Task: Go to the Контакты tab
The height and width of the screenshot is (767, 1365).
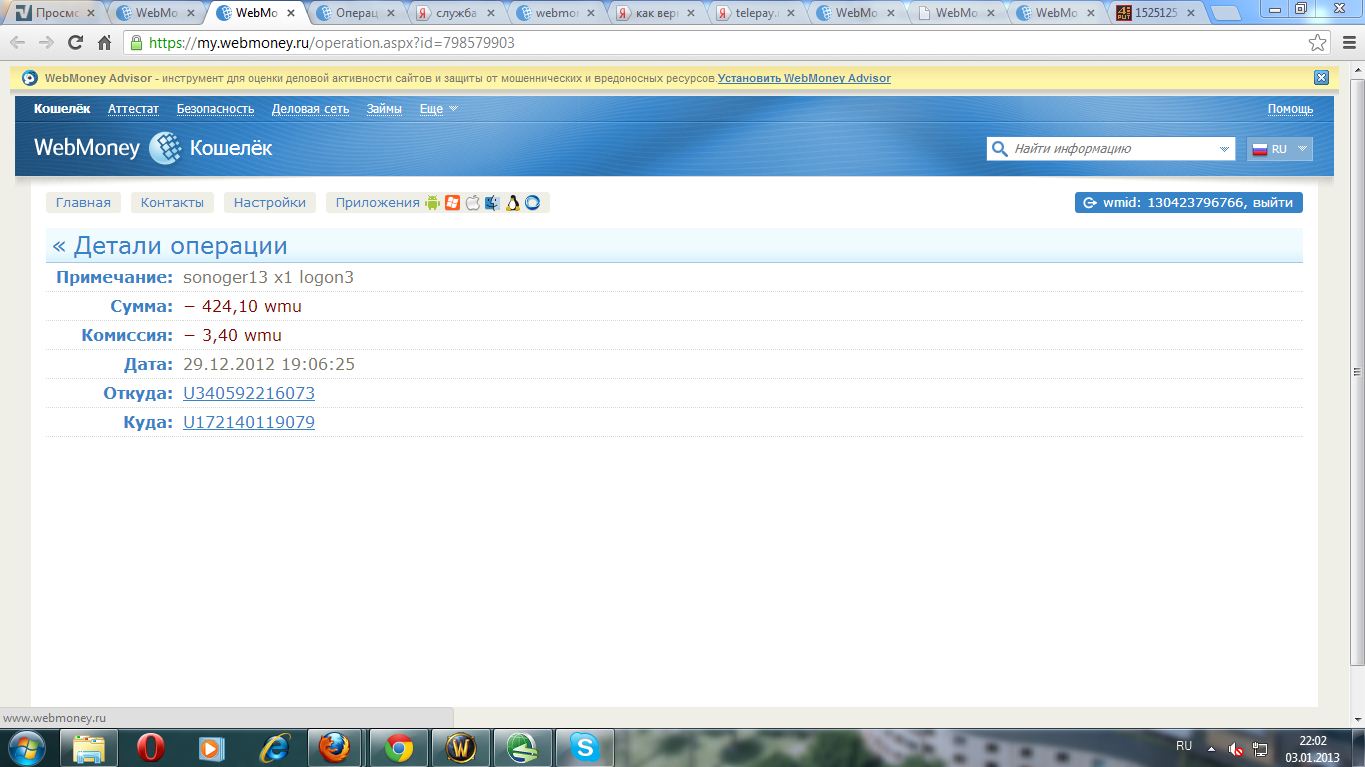Action: tap(172, 203)
